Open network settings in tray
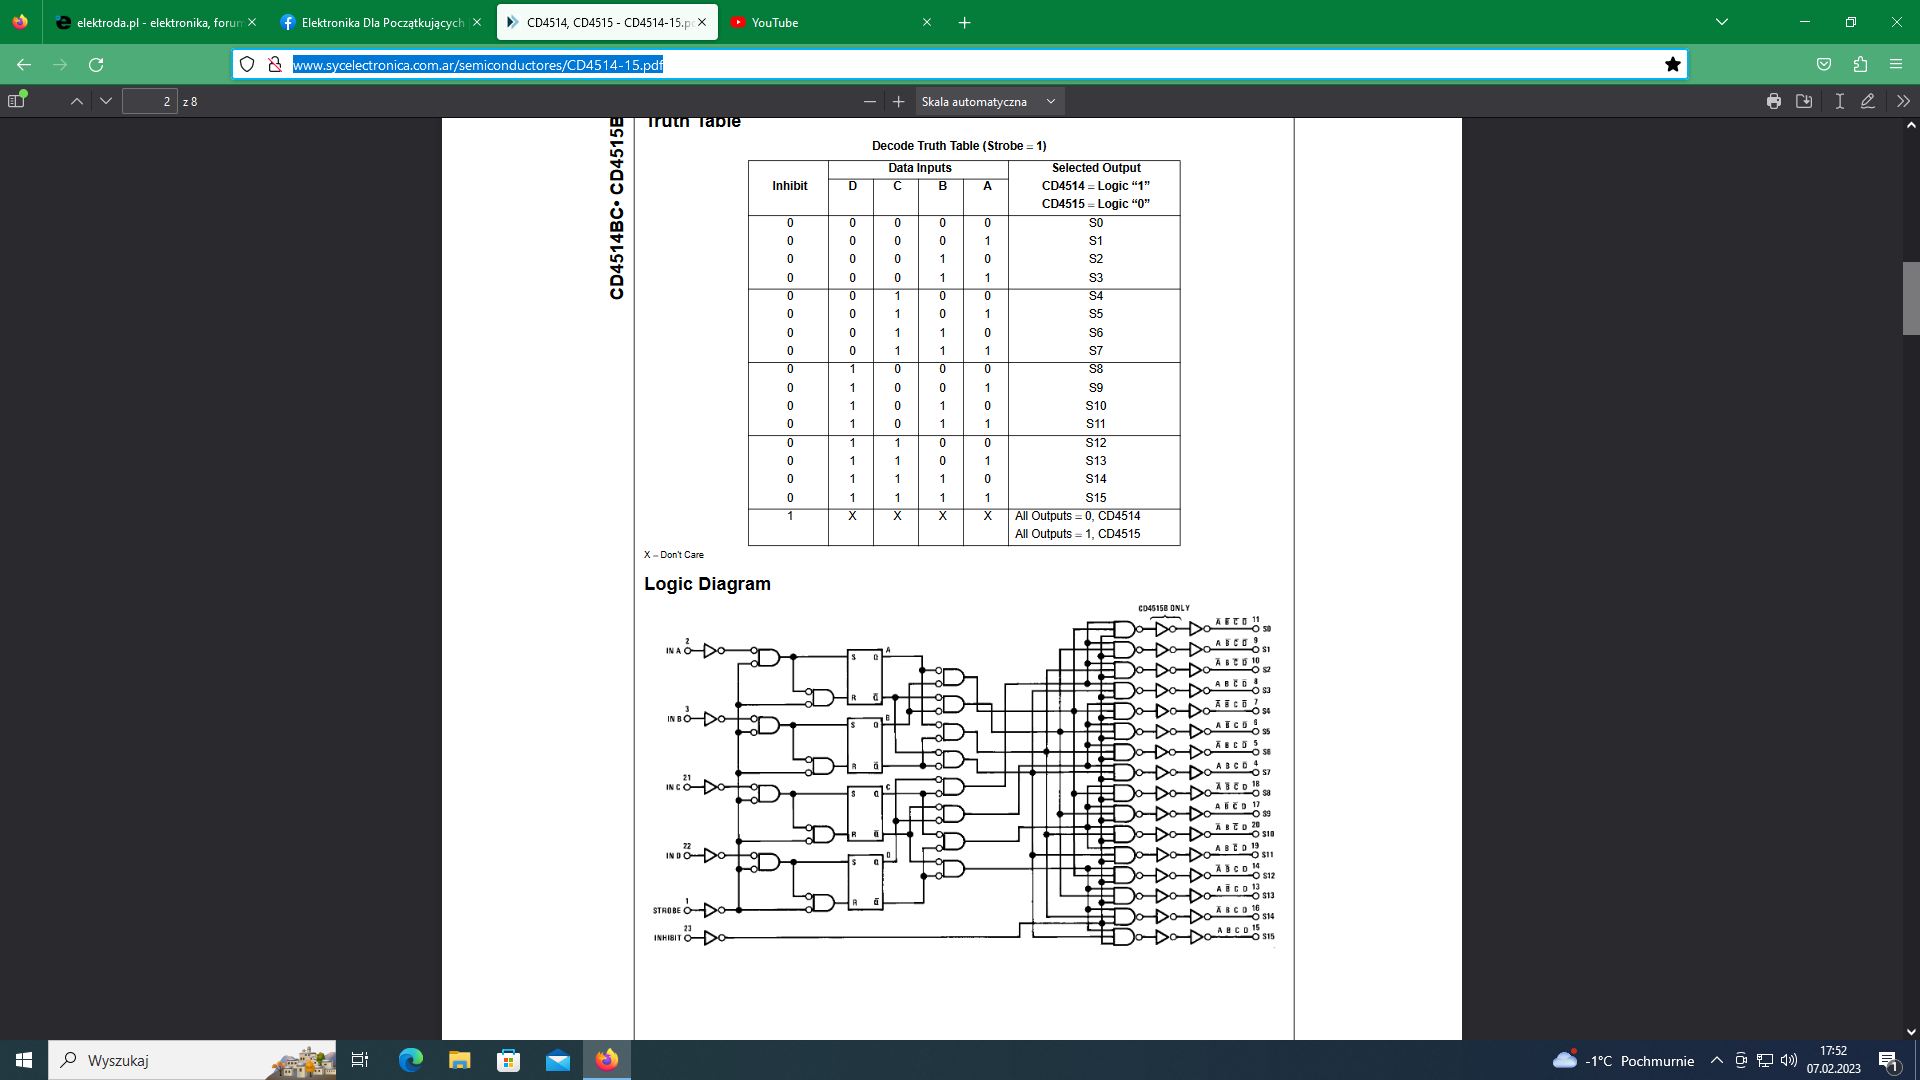This screenshot has width=1920, height=1080. pos(1765,1060)
